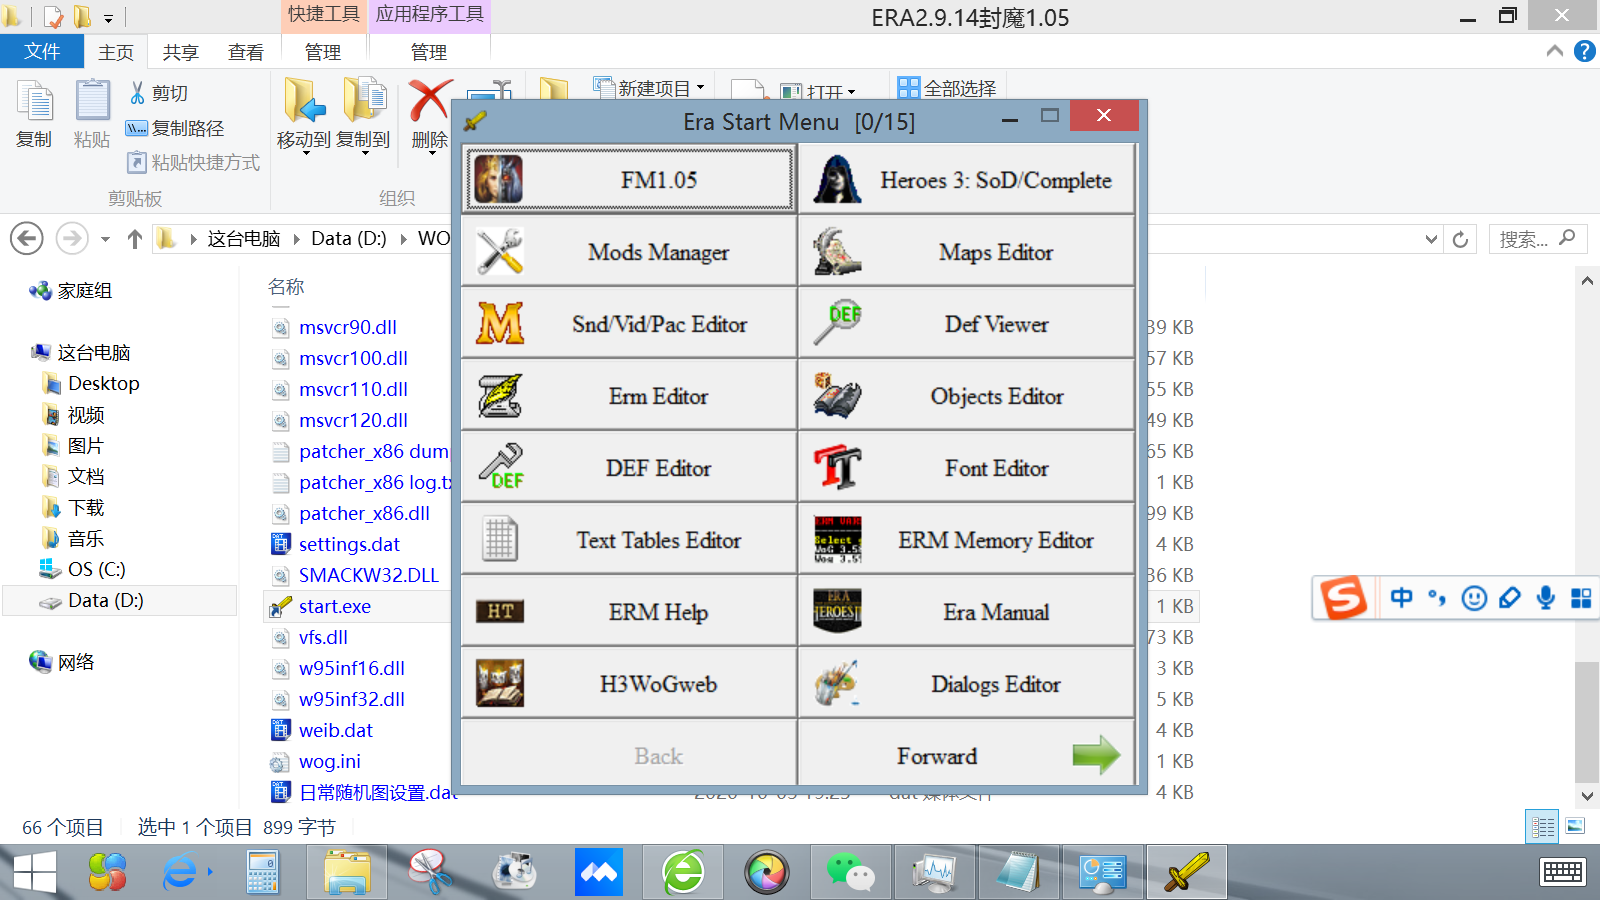Click the Mods Manager wrench icon
1600x900 pixels.
(500, 252)
